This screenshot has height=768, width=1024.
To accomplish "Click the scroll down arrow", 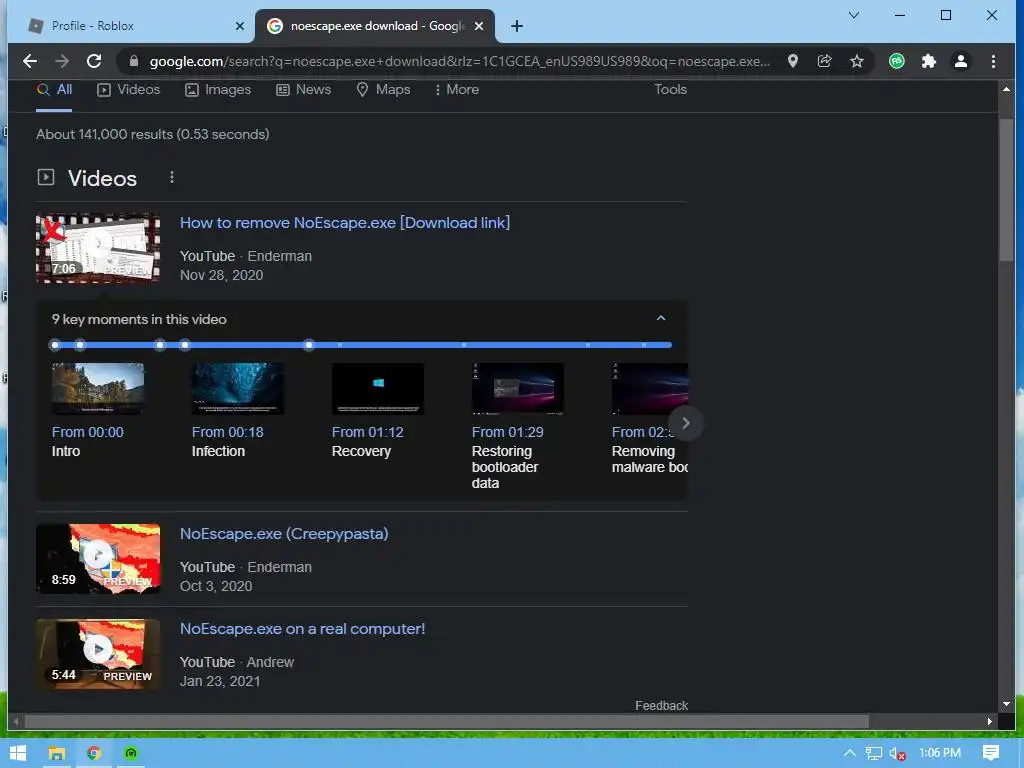I will tap(1006, 704).
